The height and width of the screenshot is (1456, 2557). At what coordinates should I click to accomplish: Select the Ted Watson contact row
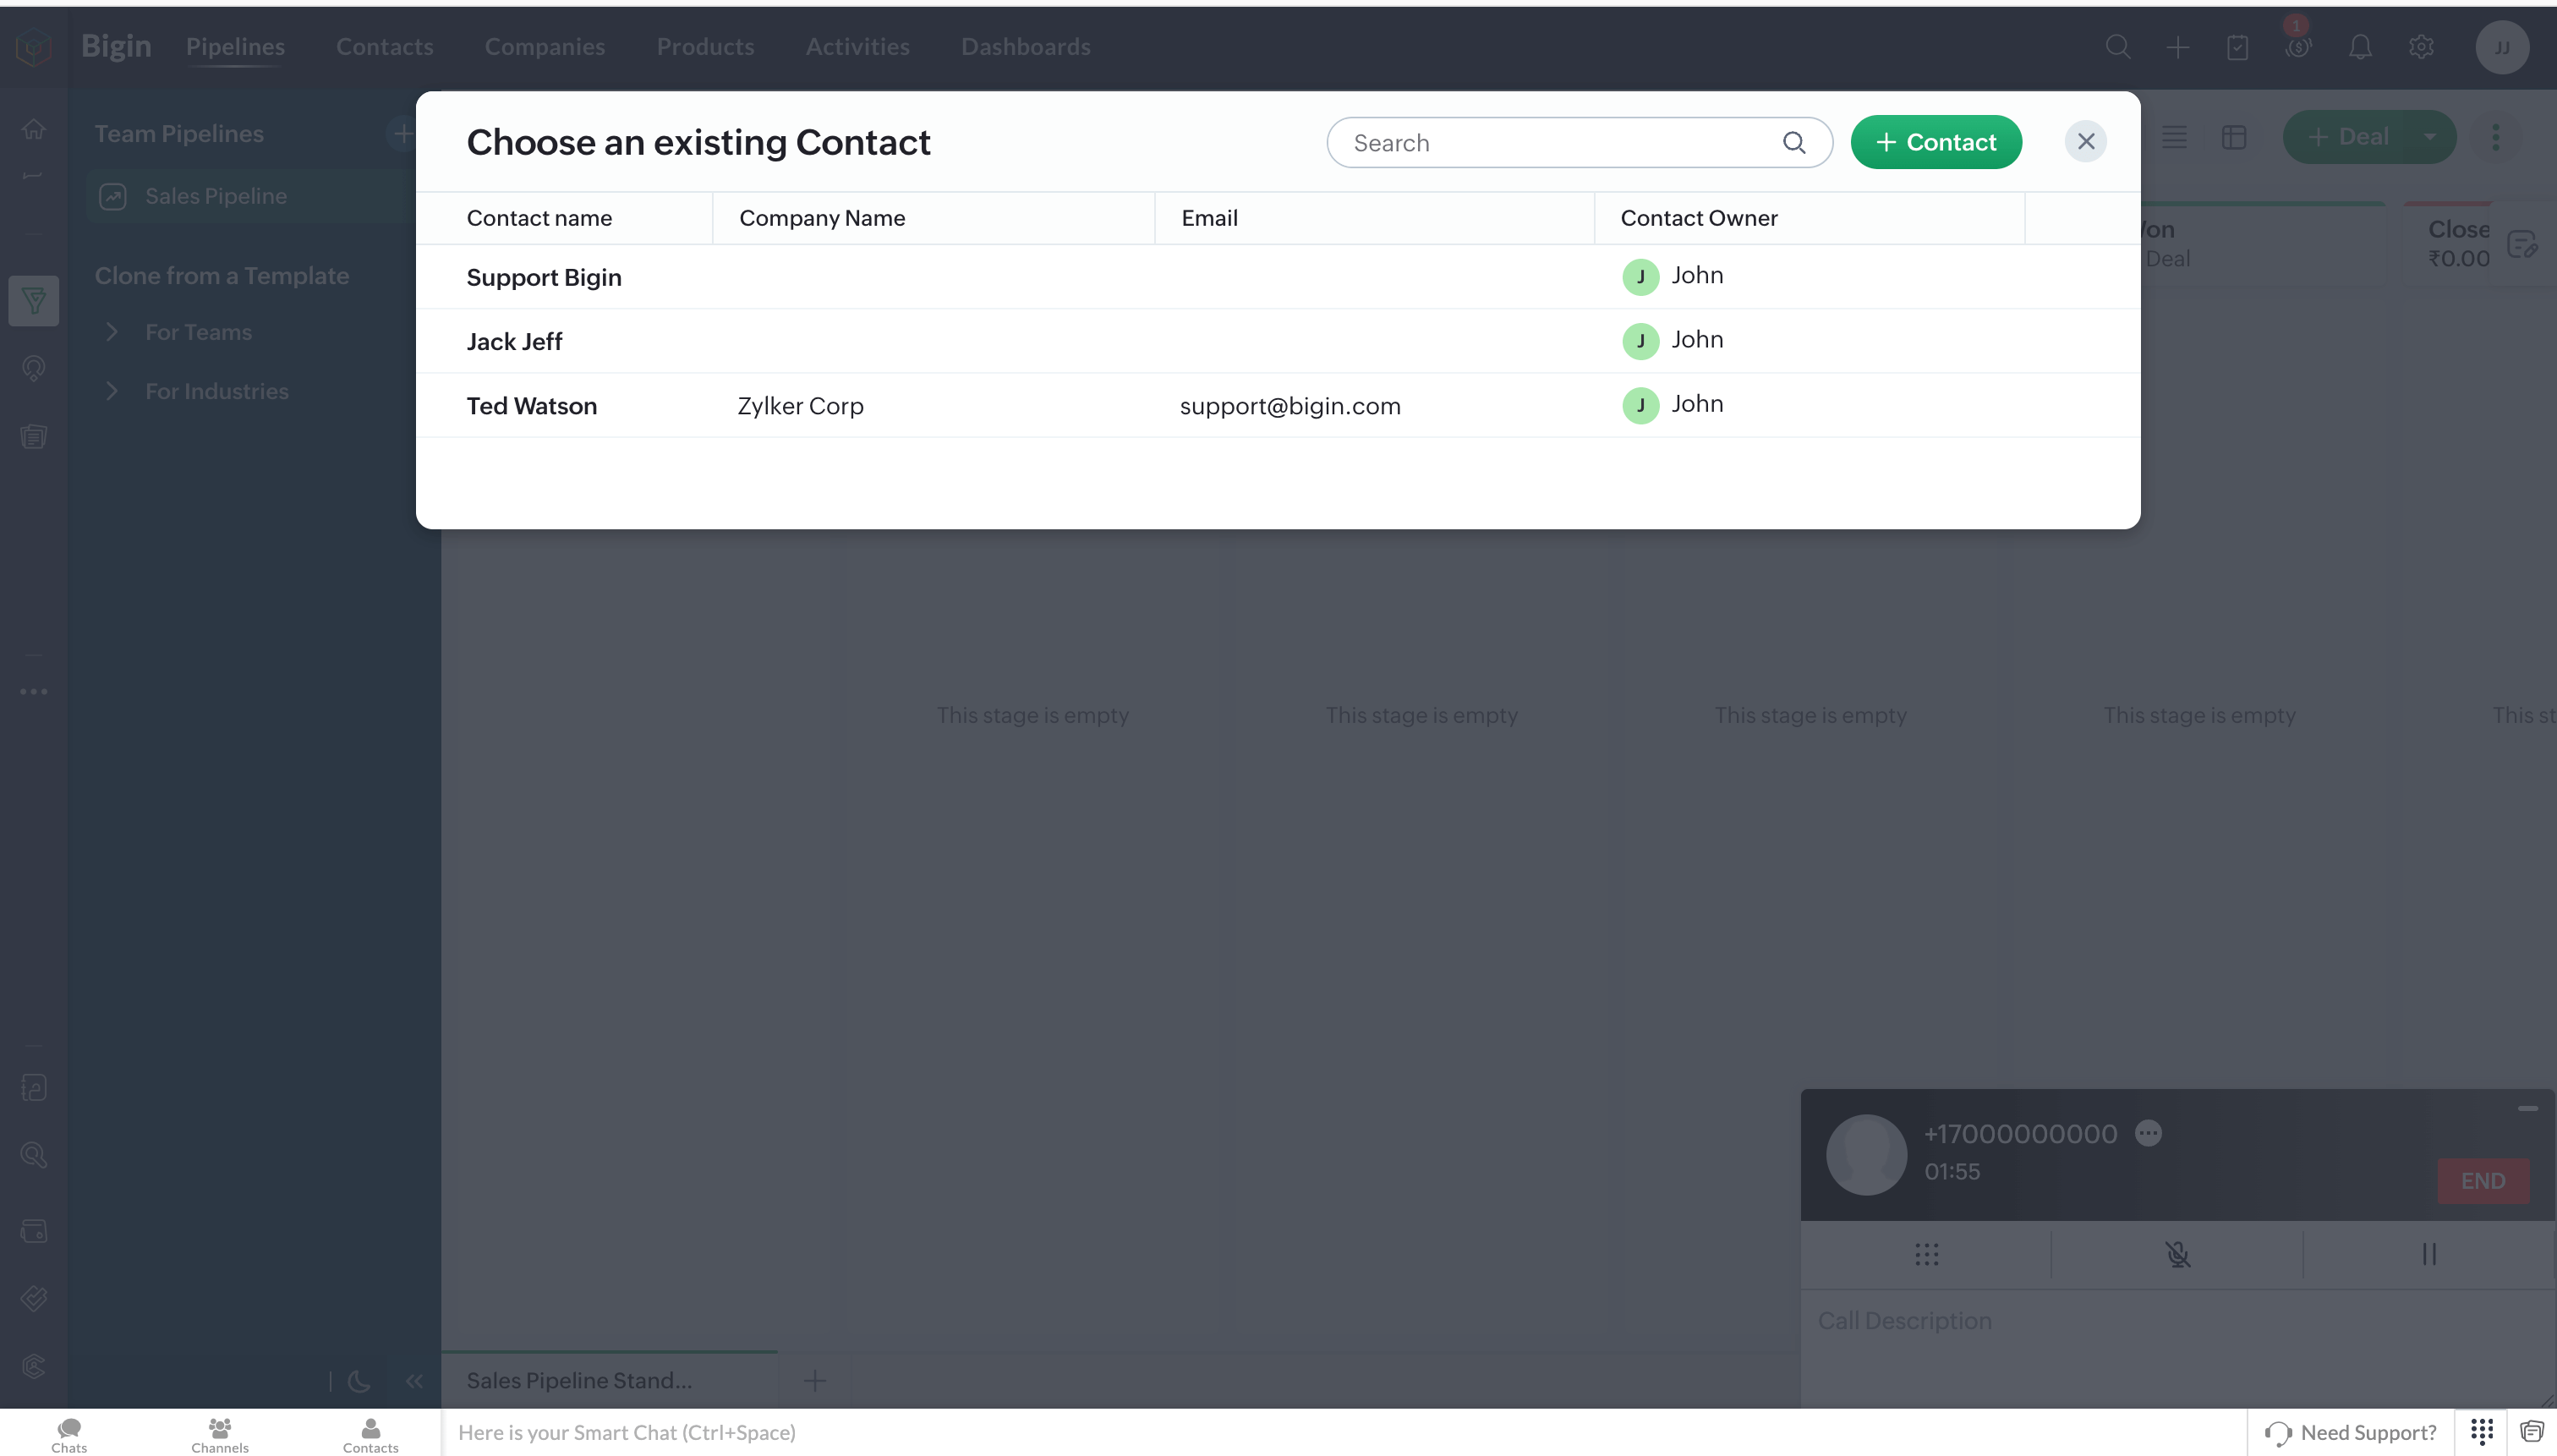point(531,406)
